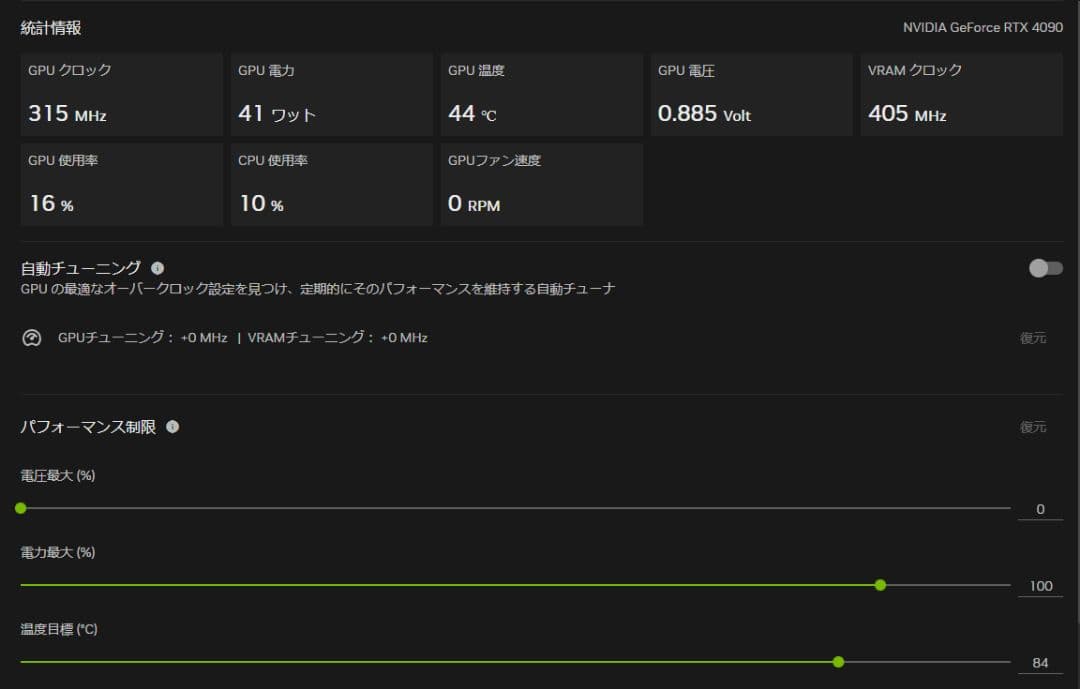Select the GPU 電圧 statistics tile
Image resolution: width=1080 pixels, height=689 pixels.
tap(751, 94)
